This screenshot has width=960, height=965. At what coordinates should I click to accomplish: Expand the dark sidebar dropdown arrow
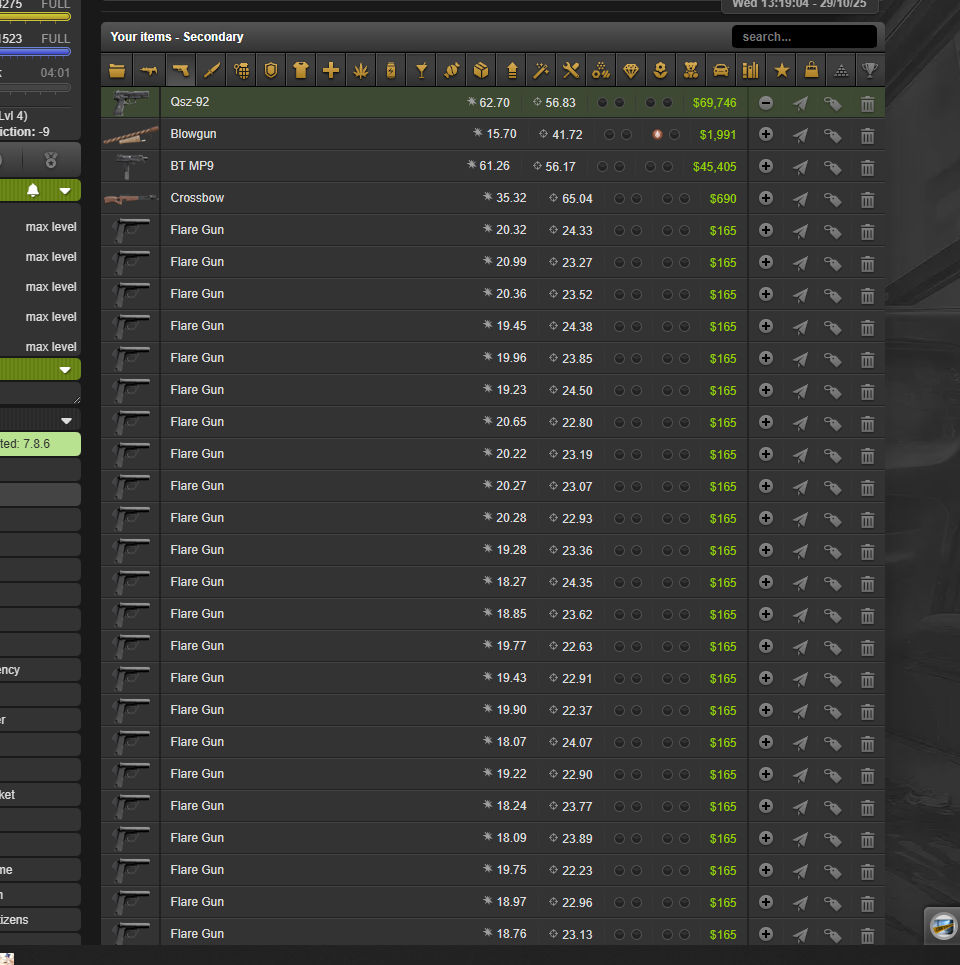pyautogui.click(x=66, y=421)
